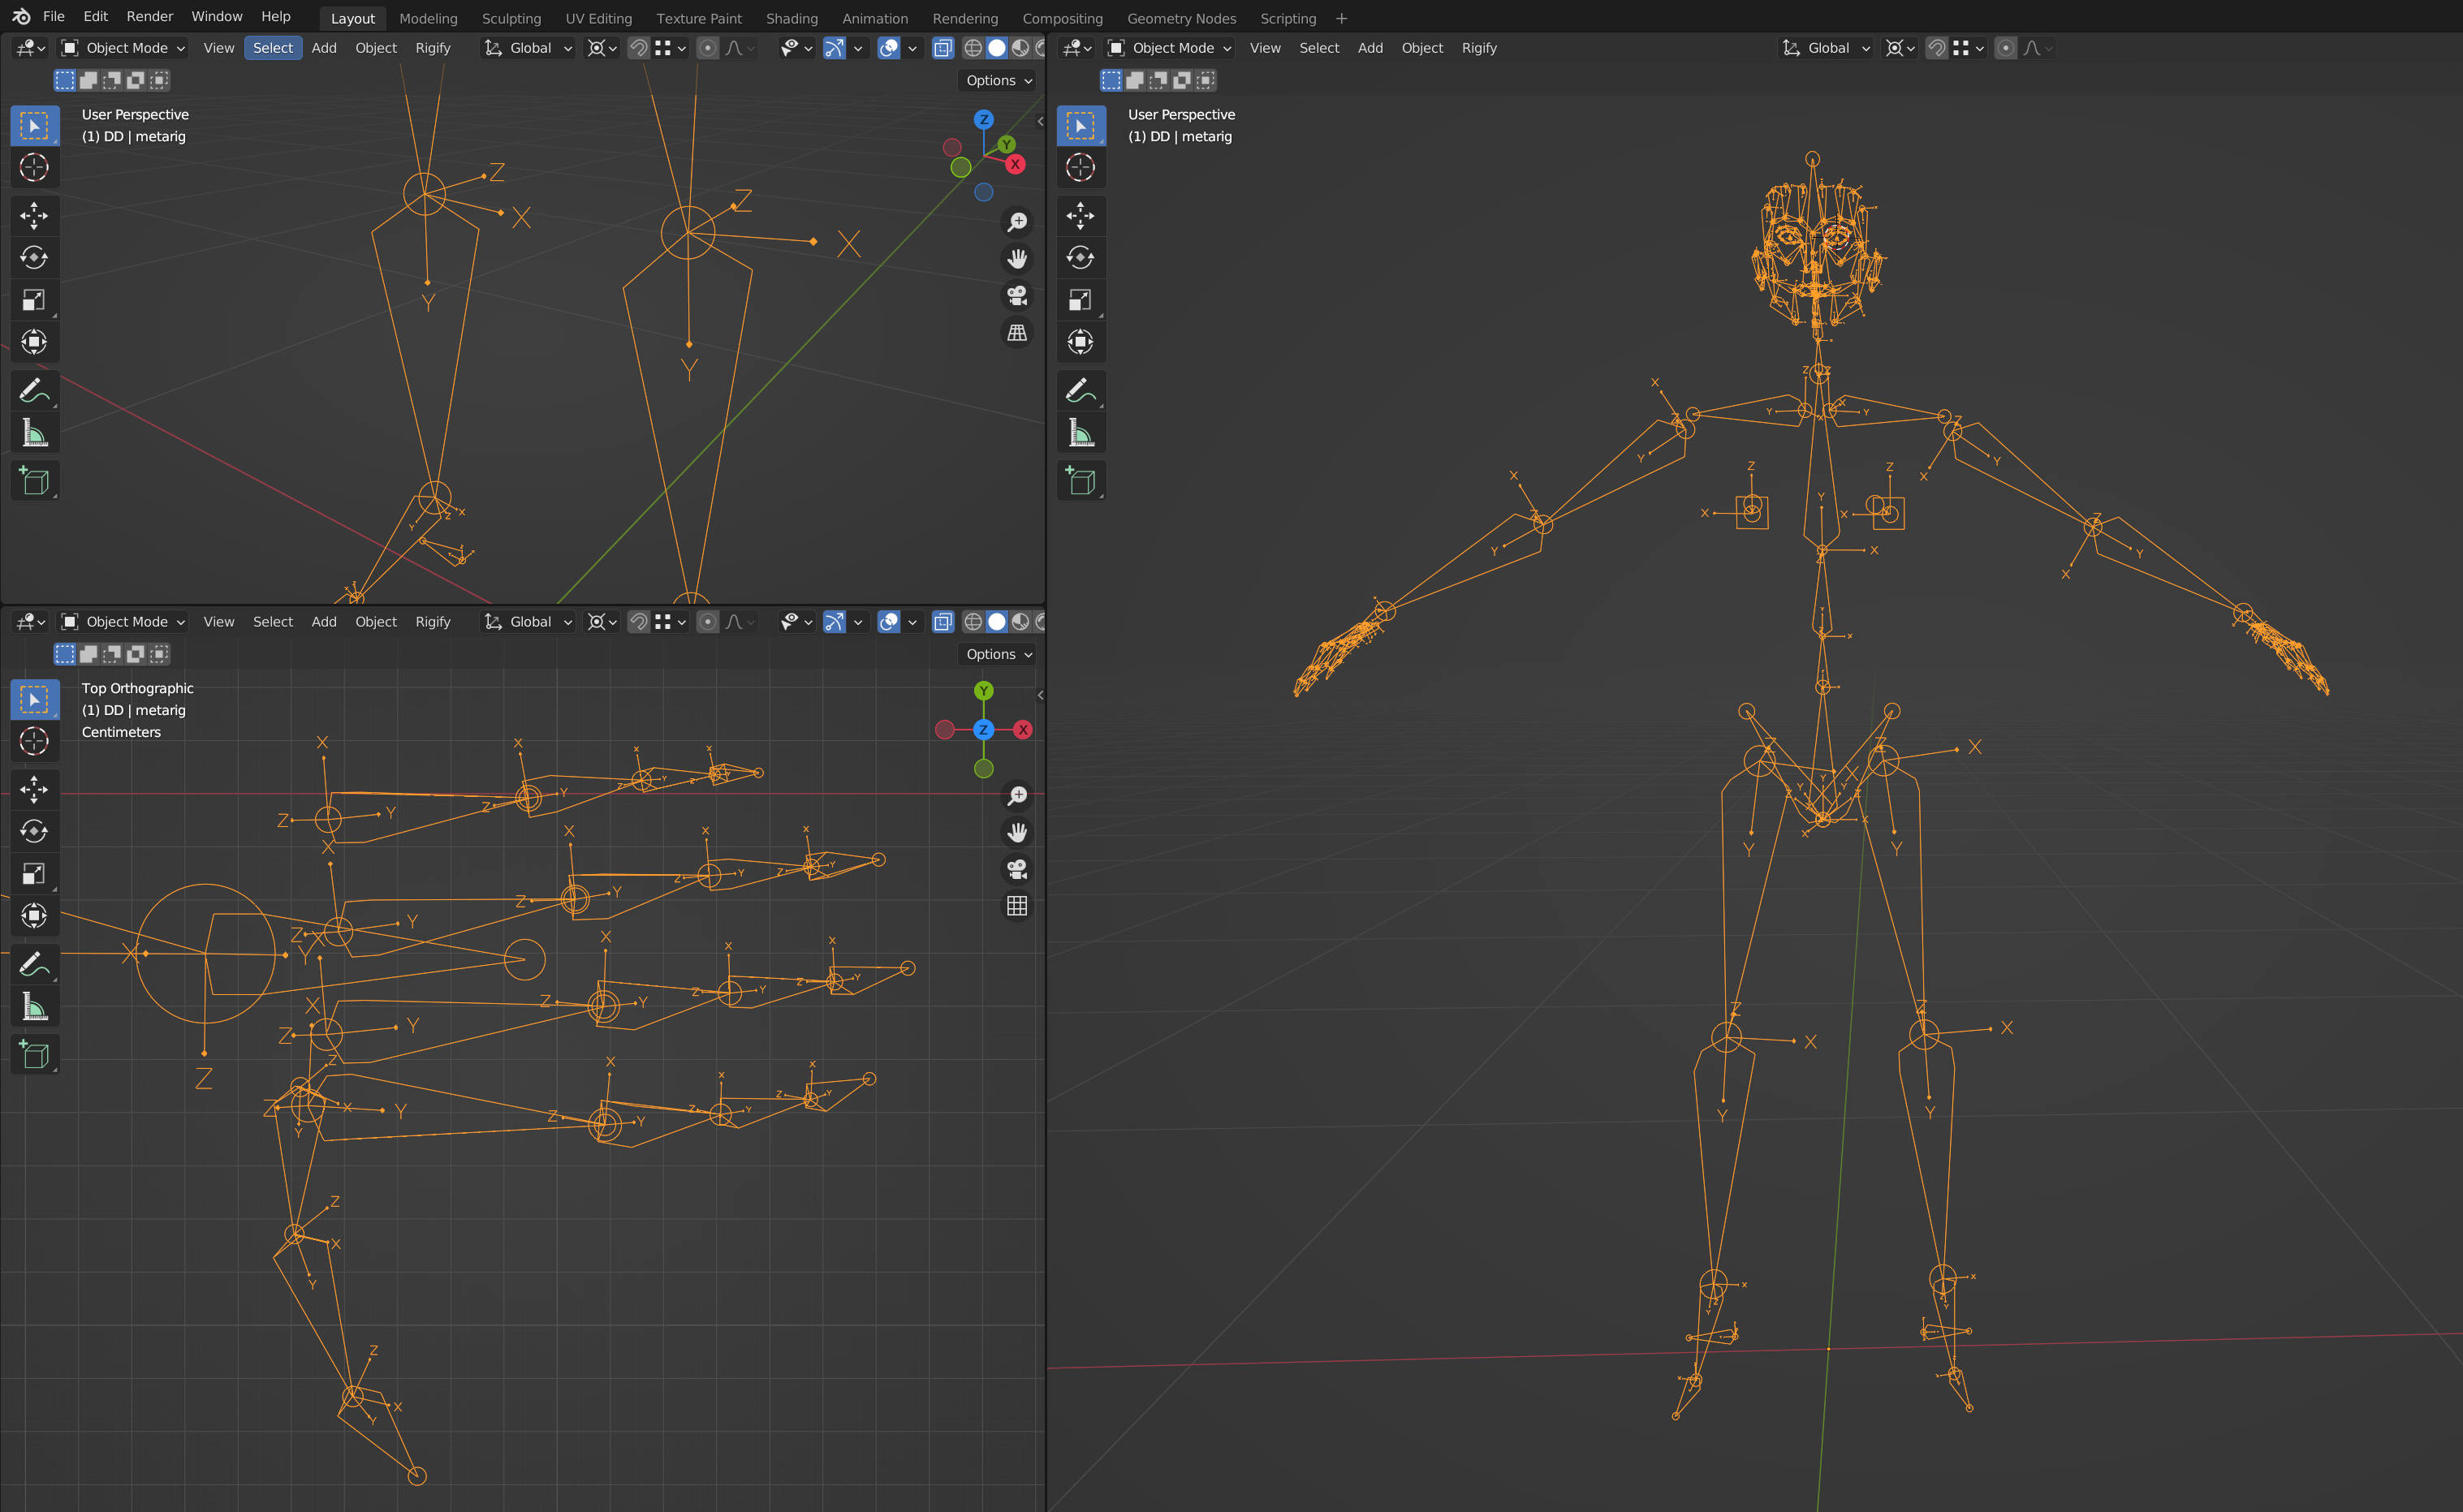Toggle X-ray display in bottom-left viewport header
The width and height of the screenshot is (2463, 1512).
[x=942, y=622]
